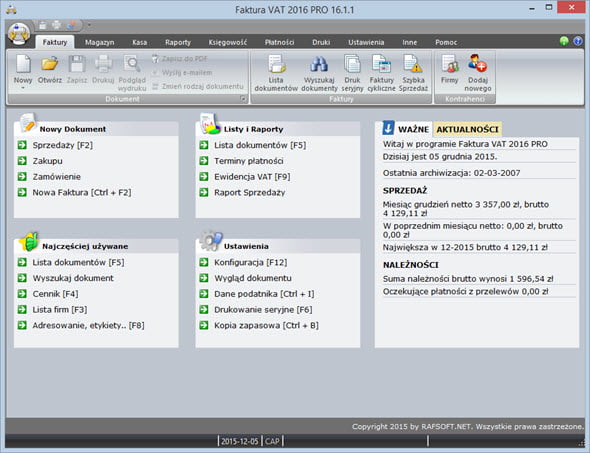Click green arrow next to Sprzedaży [F2]
Viewport: 590px width, 453px height.
tap(22, 145)
